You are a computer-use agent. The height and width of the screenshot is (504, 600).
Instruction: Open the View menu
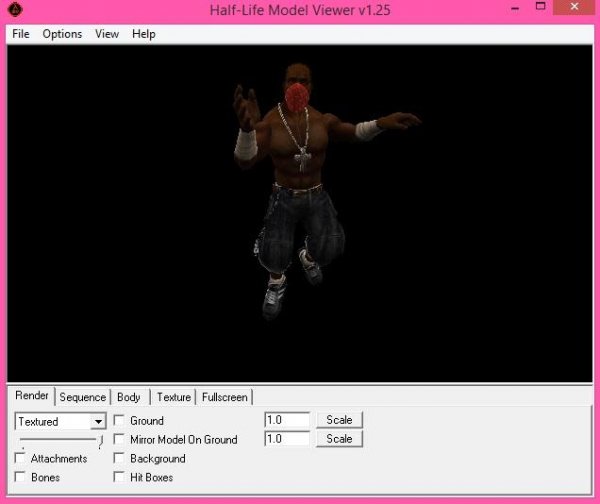coord(107,34)
